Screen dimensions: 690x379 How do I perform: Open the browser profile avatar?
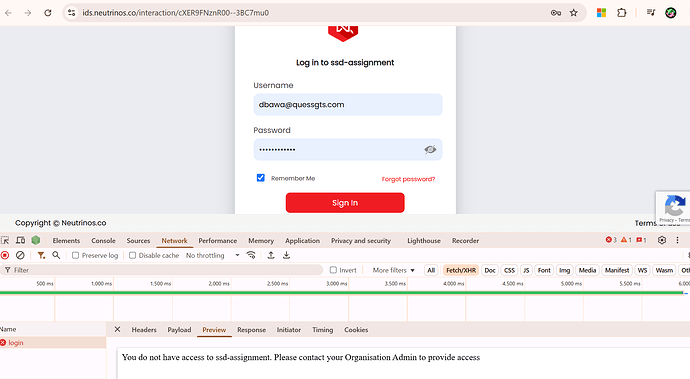(670, 13)
